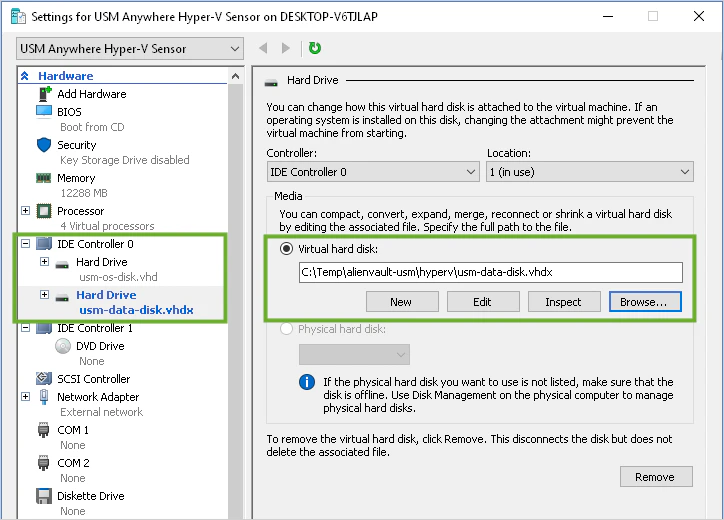
Task: Click the Browse... button
Action: point(645,302)
